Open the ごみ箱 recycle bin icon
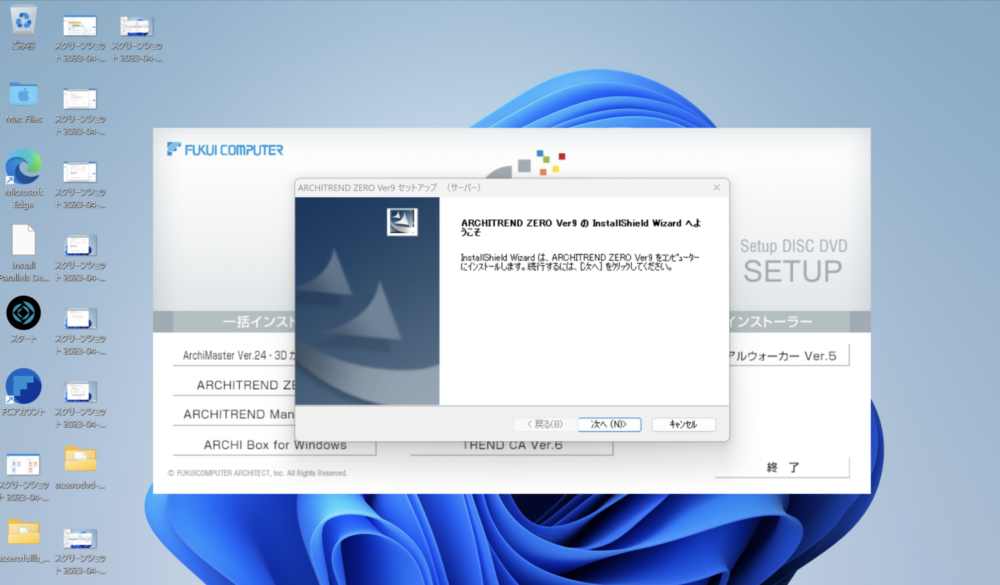 click(x=24, y=21)
